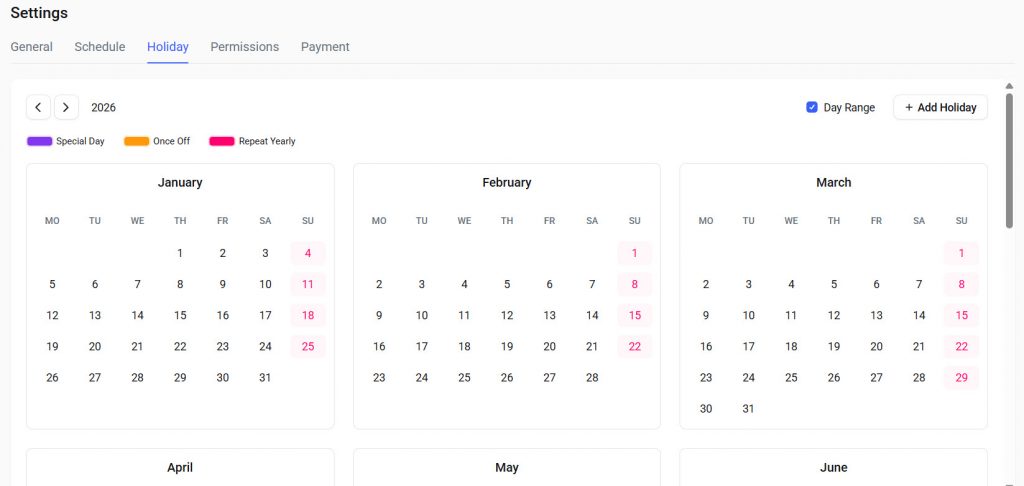Advance to next year with right chevron
Viewport: 1024px width, 486px height.
click(x=66, y=107)
